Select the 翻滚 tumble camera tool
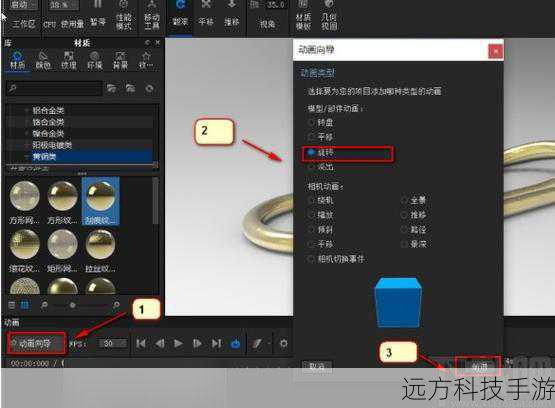The image size is (555, 408). 181,14
